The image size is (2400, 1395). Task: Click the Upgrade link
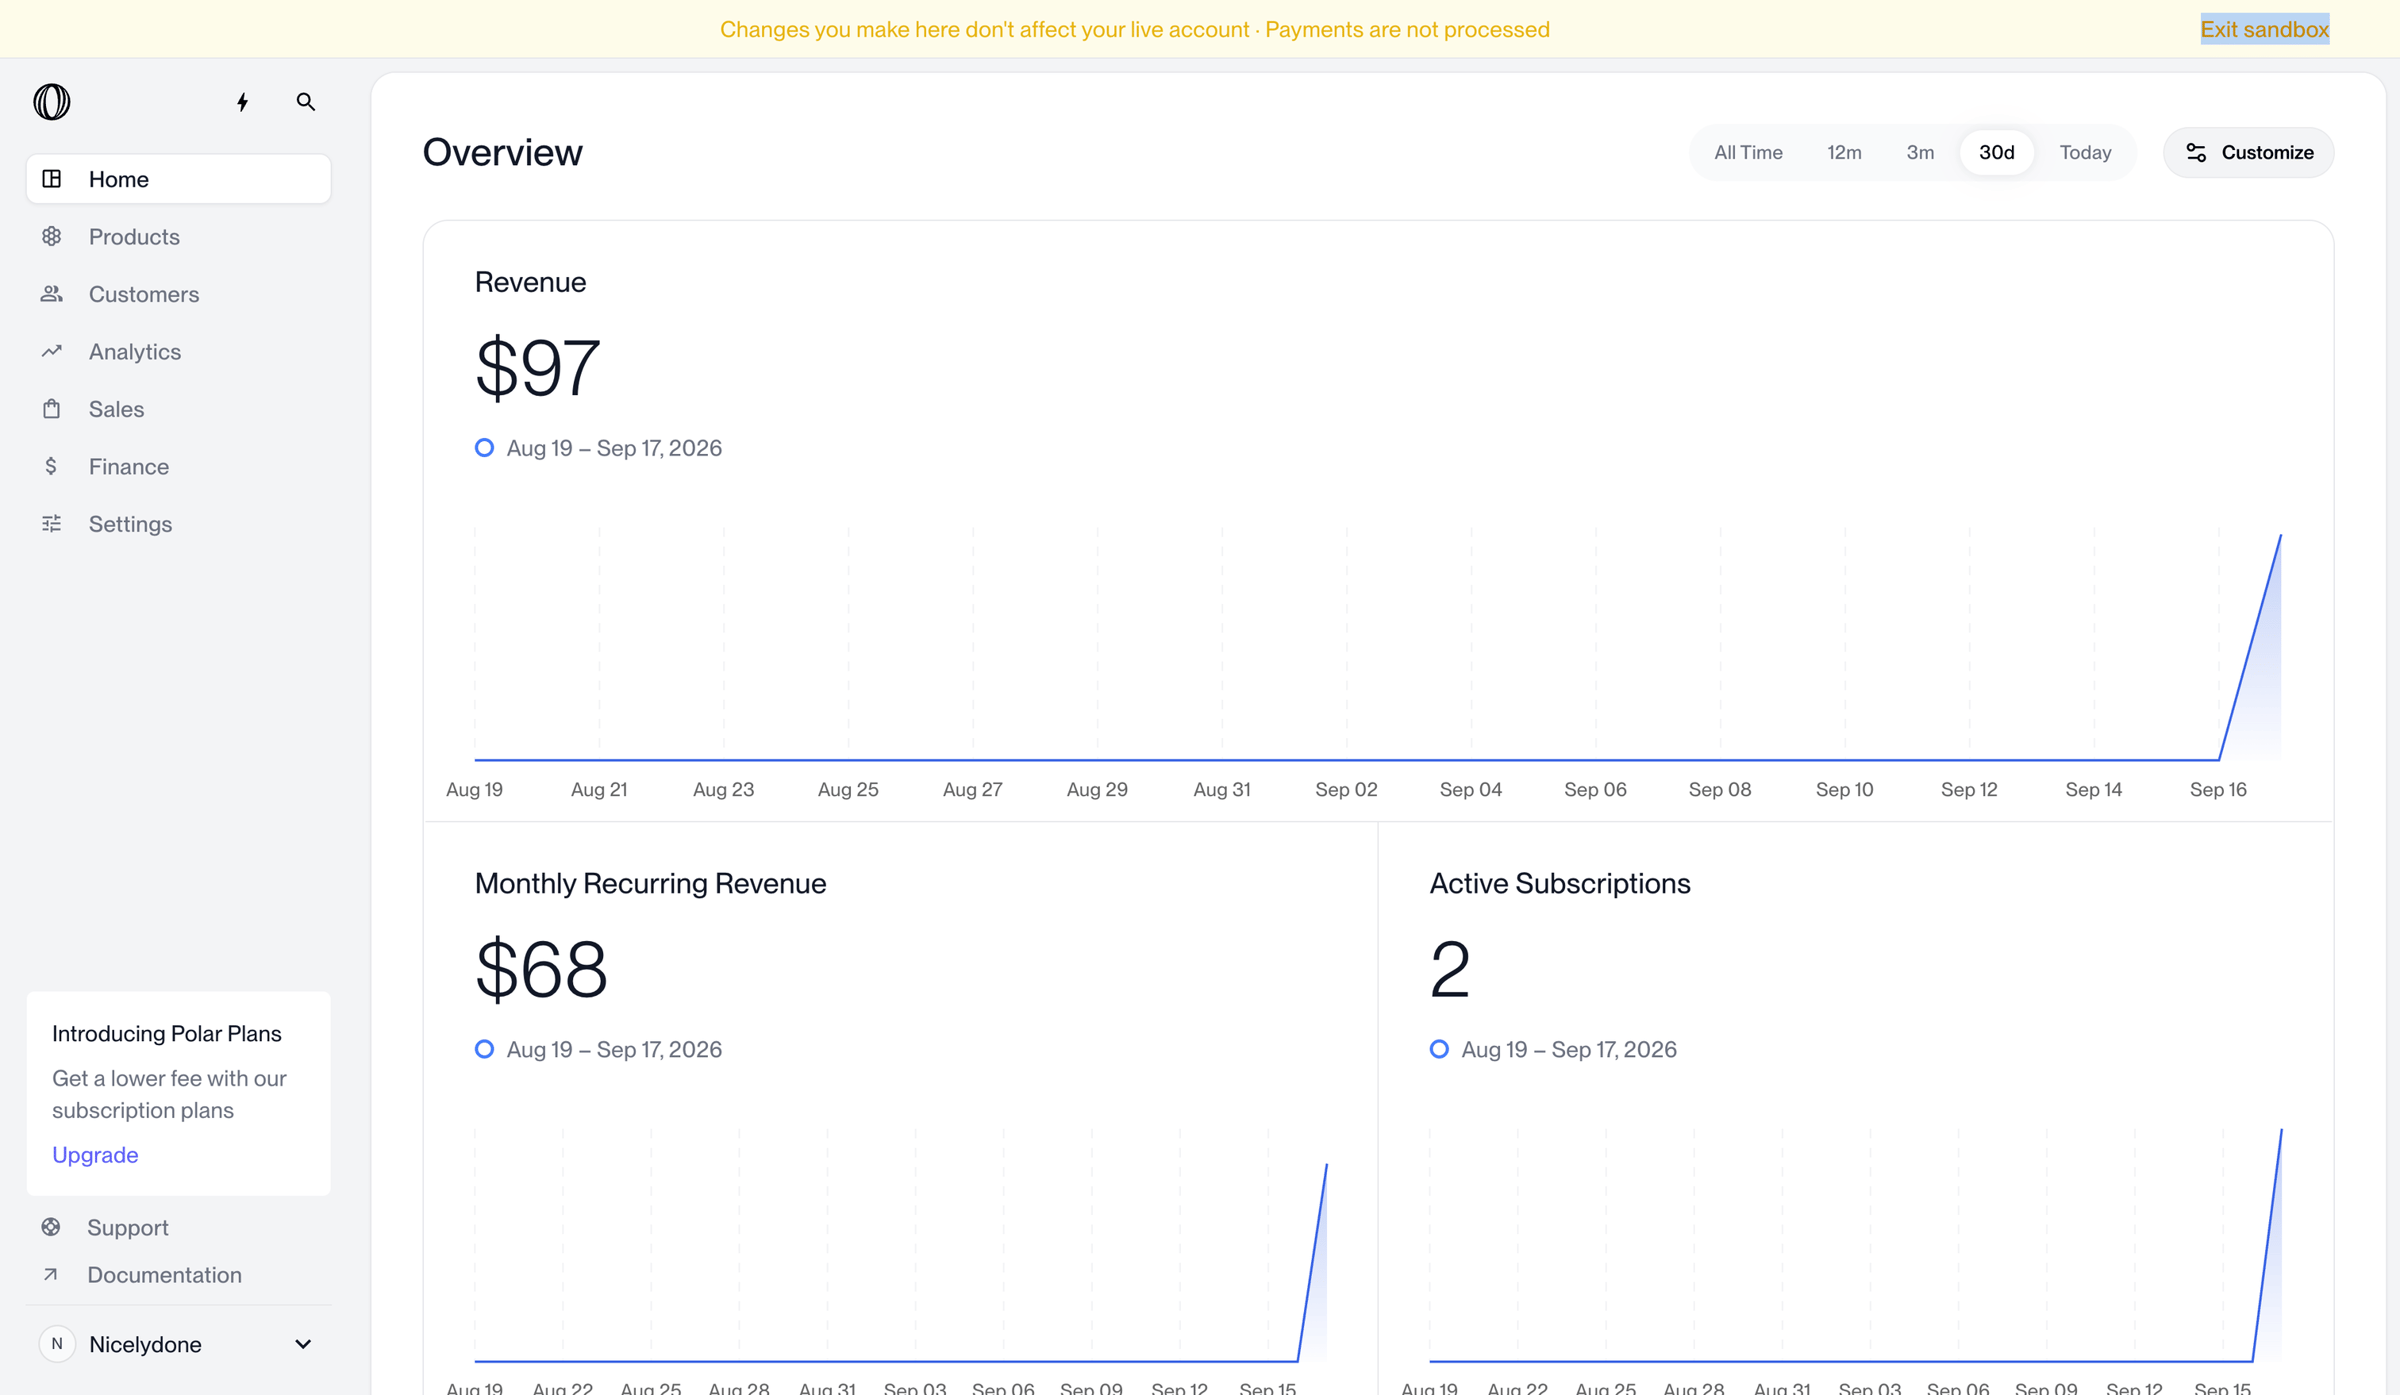click(95, 1154)
